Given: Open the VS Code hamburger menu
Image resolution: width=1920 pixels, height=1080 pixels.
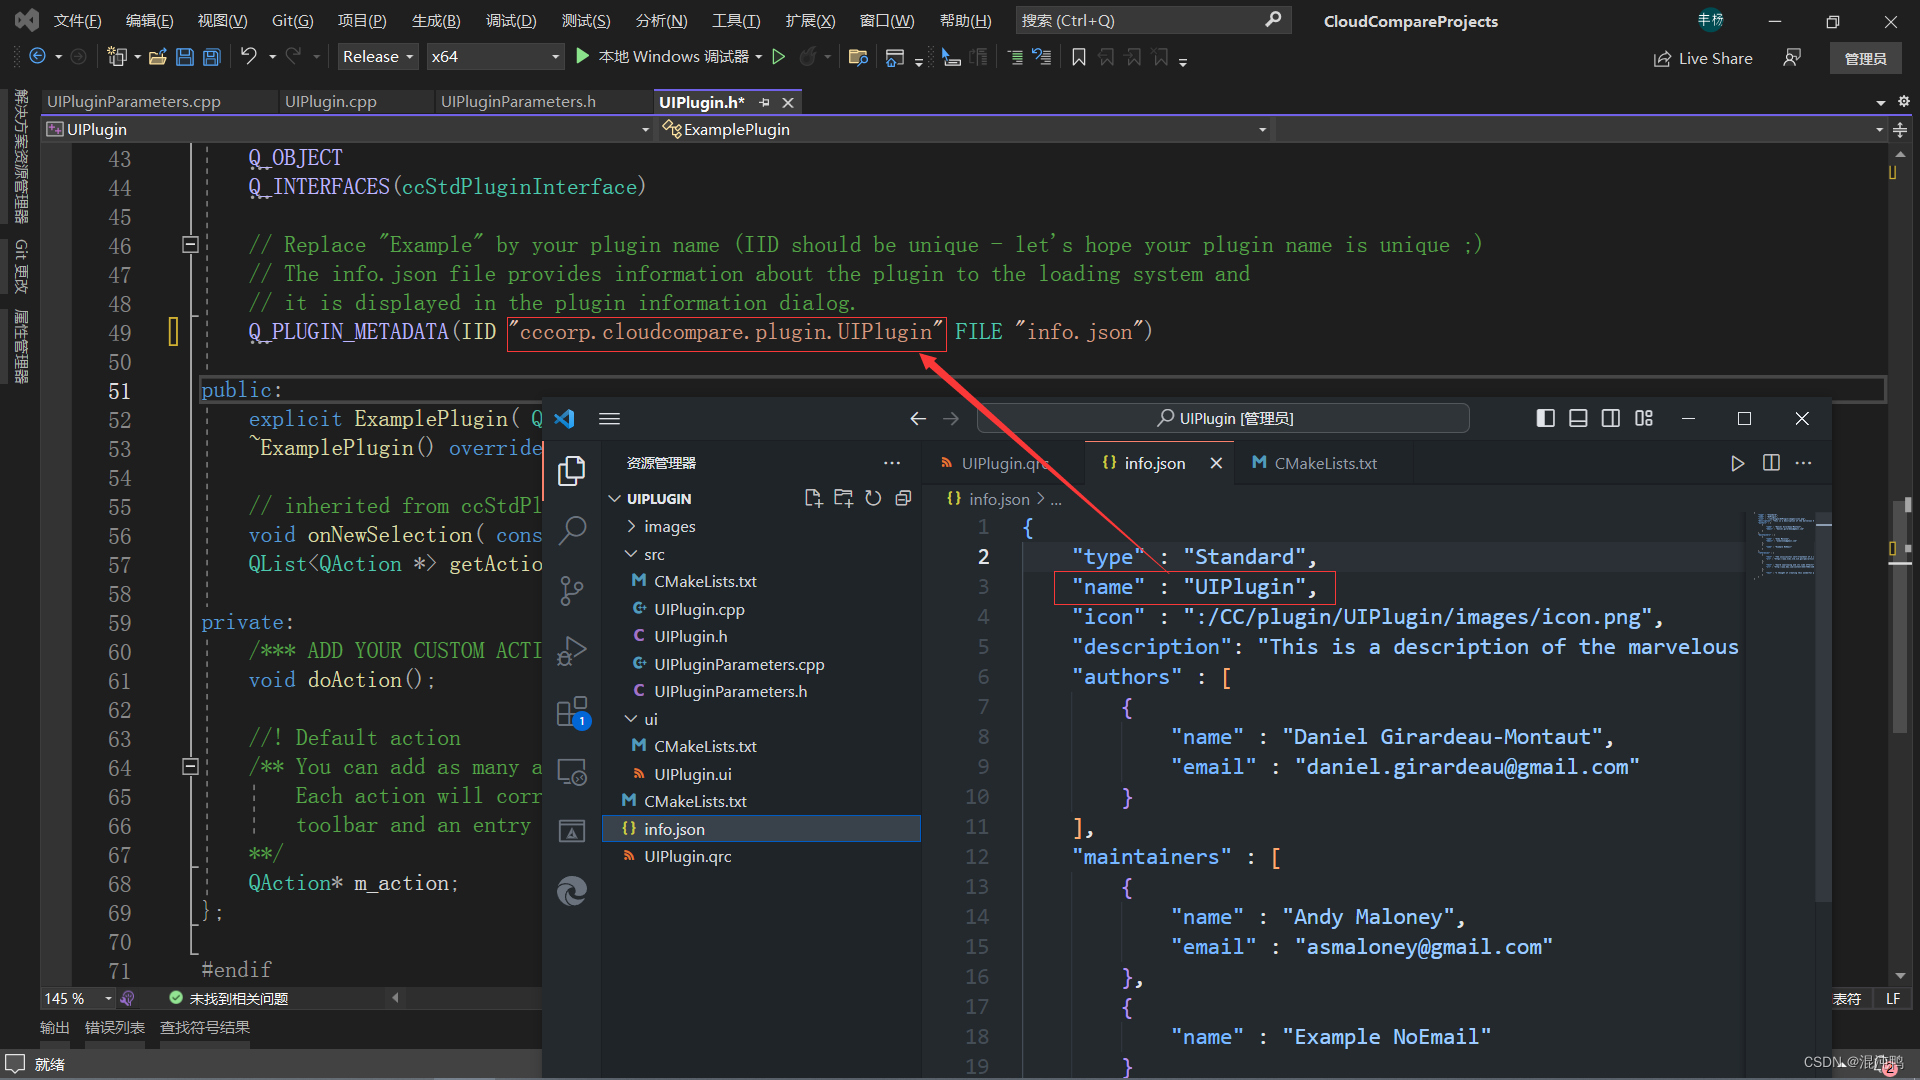Looking at the screenshot, I should click(609, 419).
